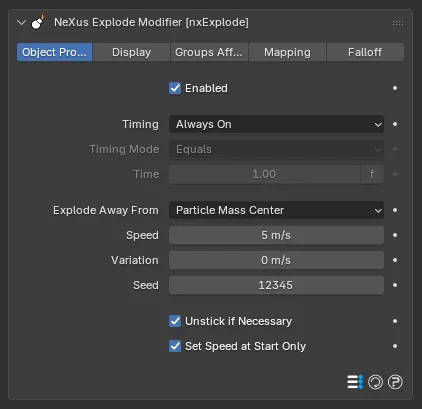The width and height of the screenshot is (422, 409).
Task: Open the Display tab
Action: click(131, 52)
